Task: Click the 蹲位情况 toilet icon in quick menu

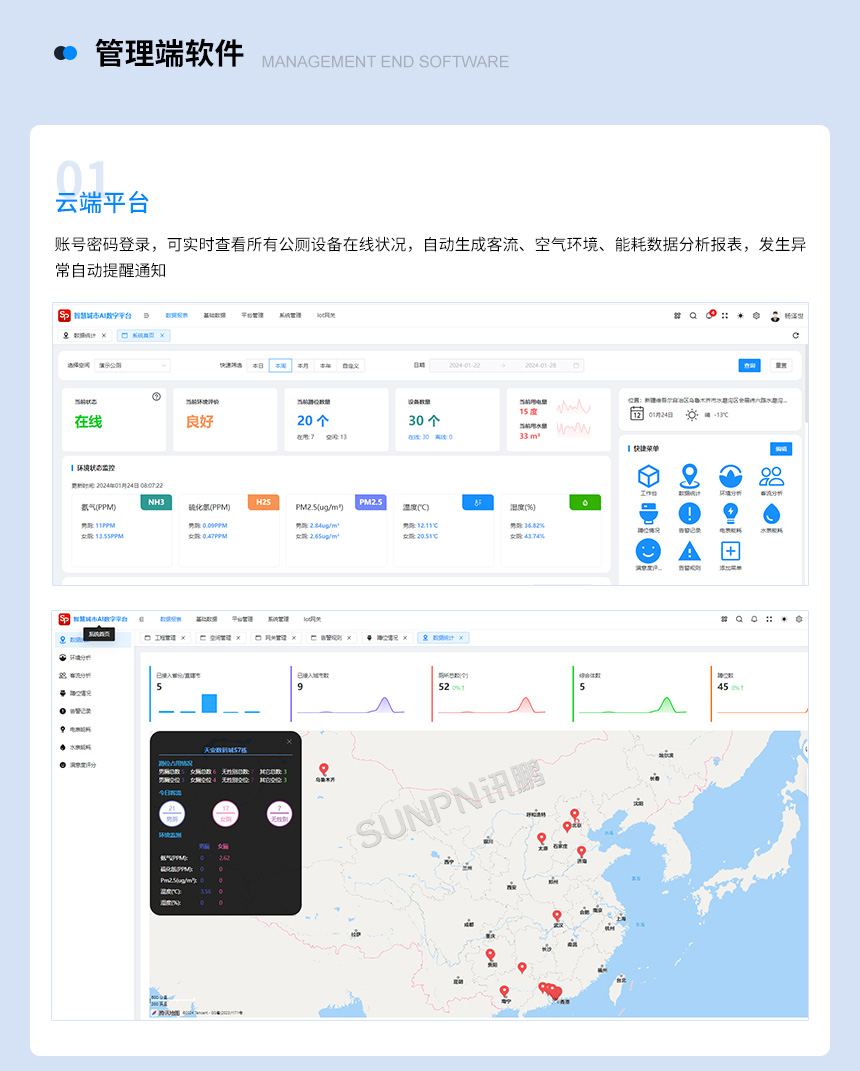Action: 649,512
